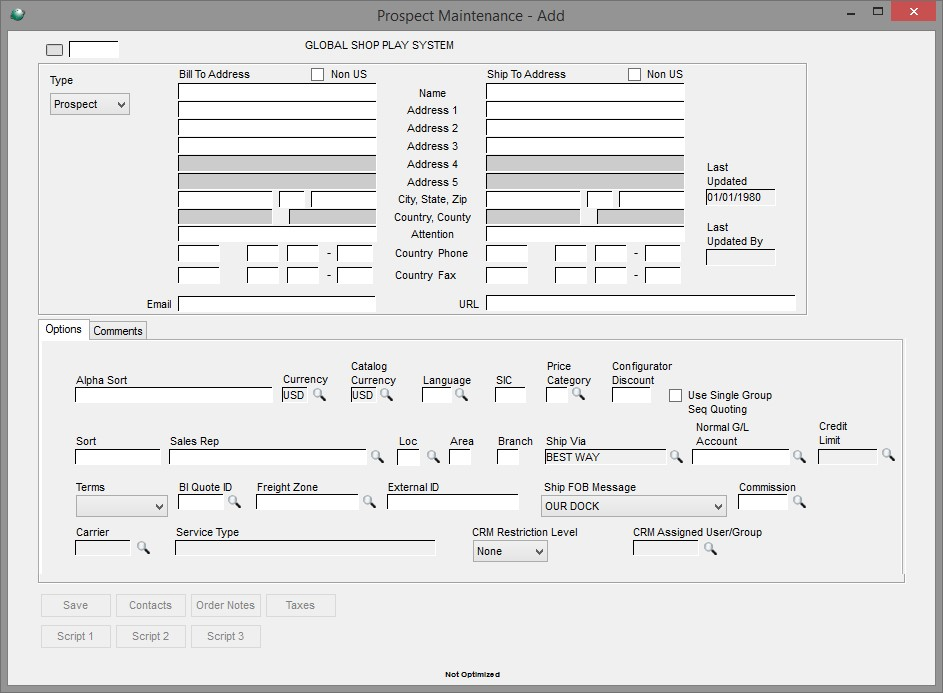Minimize the Prospect Maintenance window
943x693 pixels.
(851, 13)
